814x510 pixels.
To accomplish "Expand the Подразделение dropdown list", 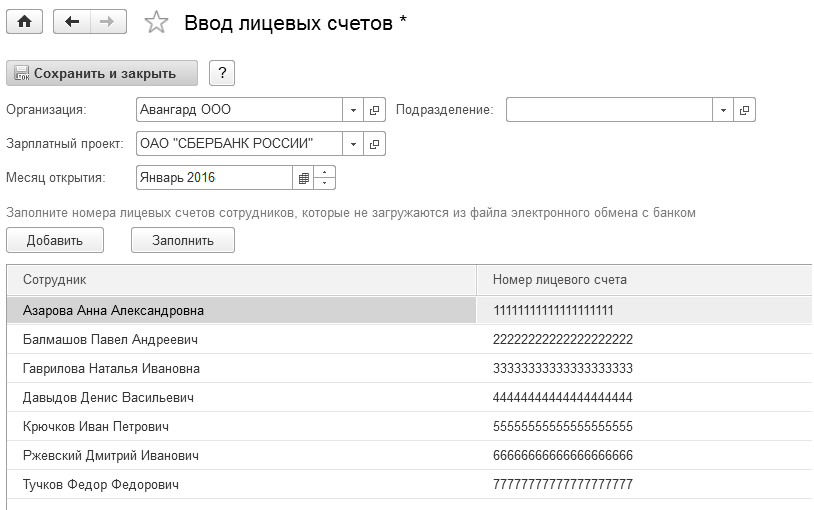I will [x=724, y=110].
